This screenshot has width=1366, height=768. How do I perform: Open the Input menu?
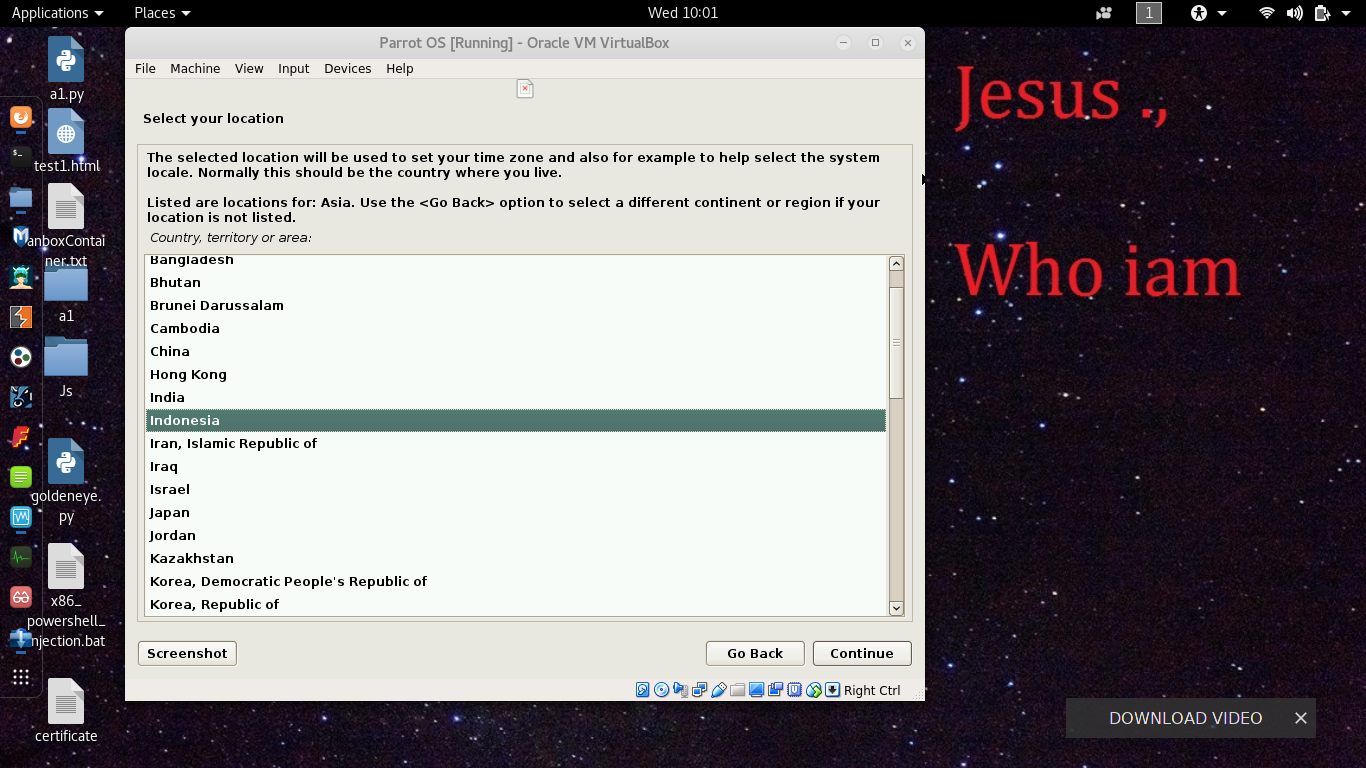pos(294,68)
